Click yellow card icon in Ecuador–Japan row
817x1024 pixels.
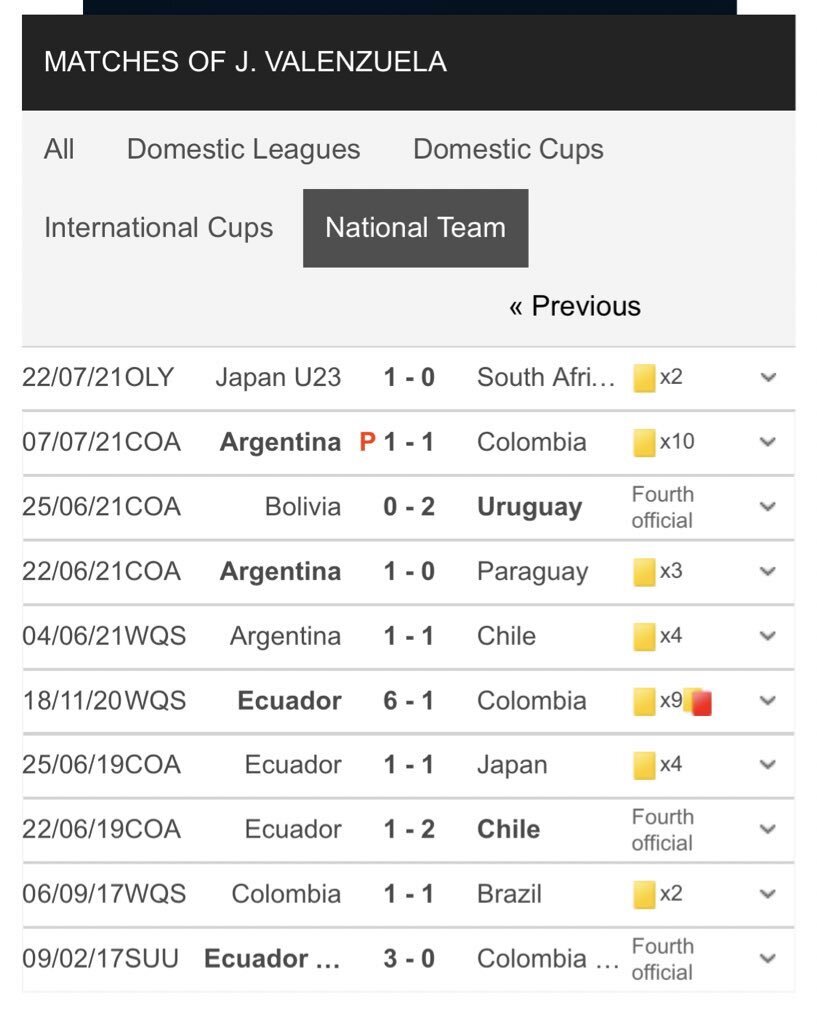pyautogui.click(x=644, y=765)
